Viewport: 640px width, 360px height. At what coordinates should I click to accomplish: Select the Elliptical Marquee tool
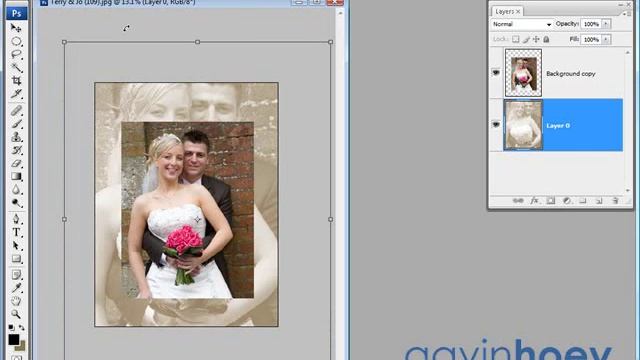(x=16, y=41)
